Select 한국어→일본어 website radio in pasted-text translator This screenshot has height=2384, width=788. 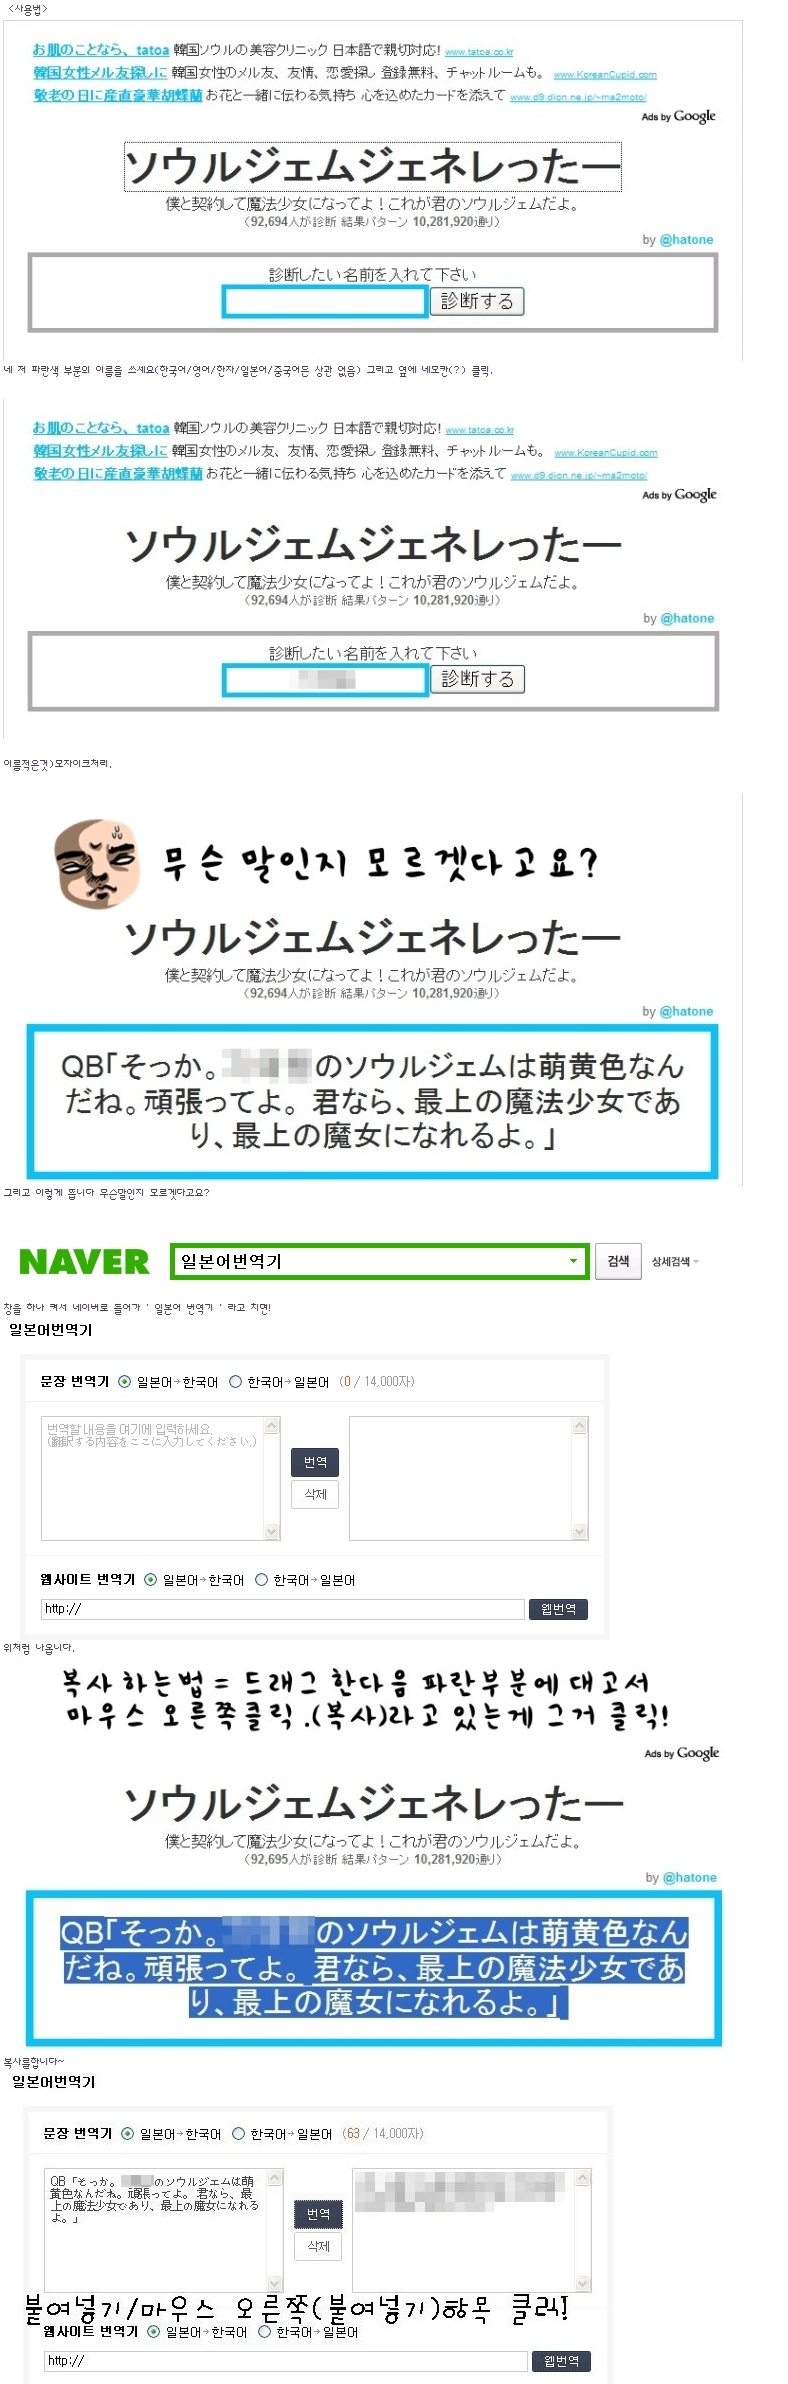click(x=265, y=2331)
